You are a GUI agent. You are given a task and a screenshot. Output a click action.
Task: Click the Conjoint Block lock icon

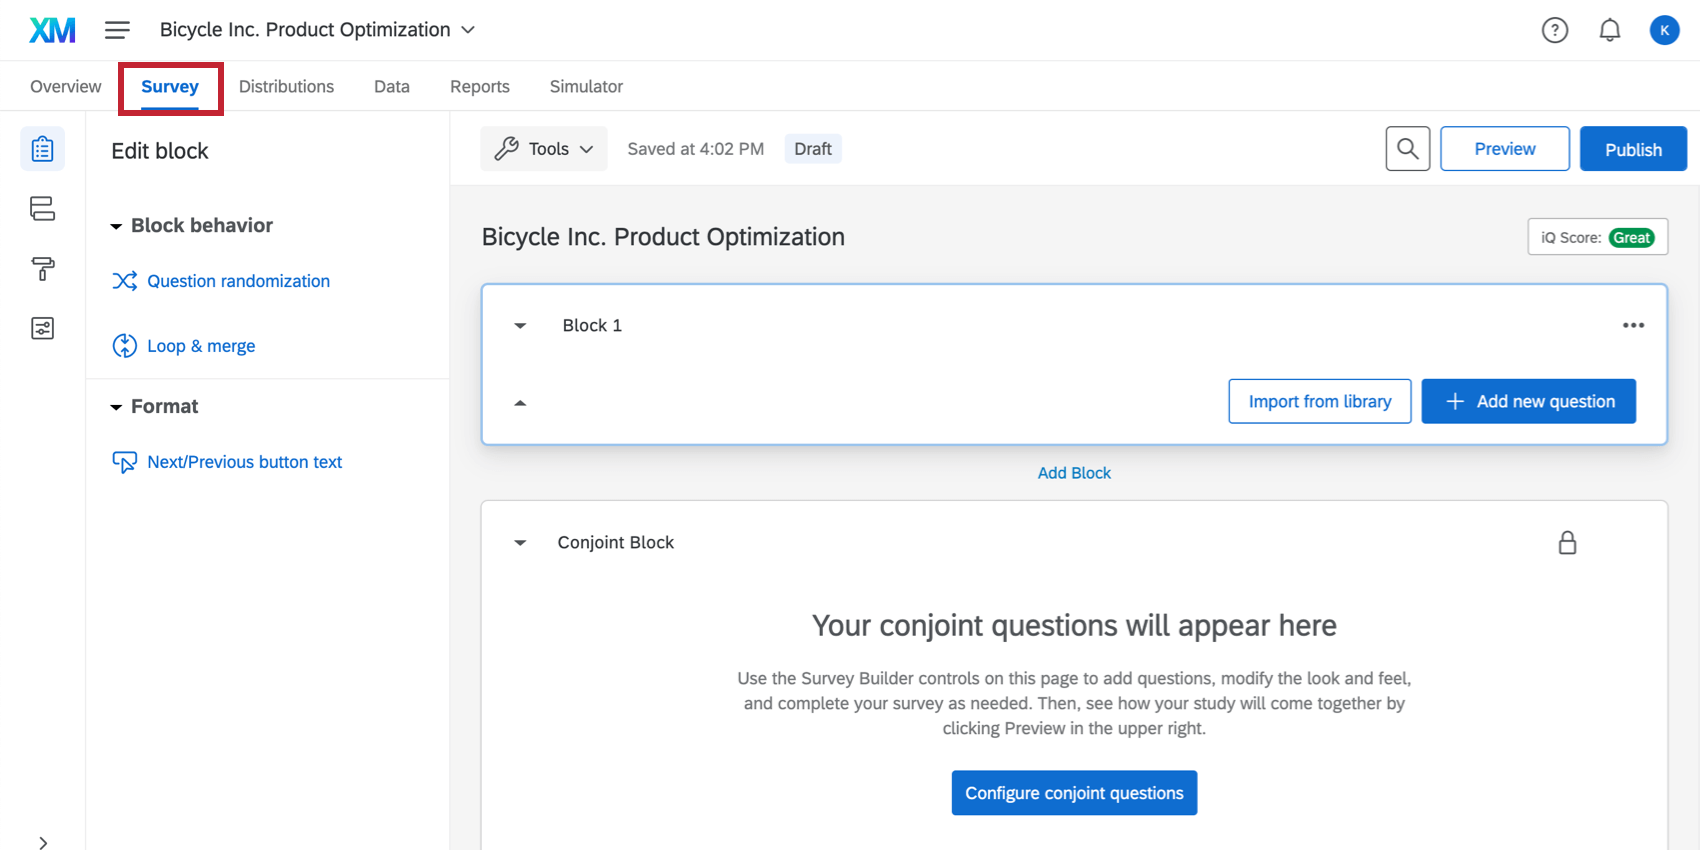tap(1567, 542)
